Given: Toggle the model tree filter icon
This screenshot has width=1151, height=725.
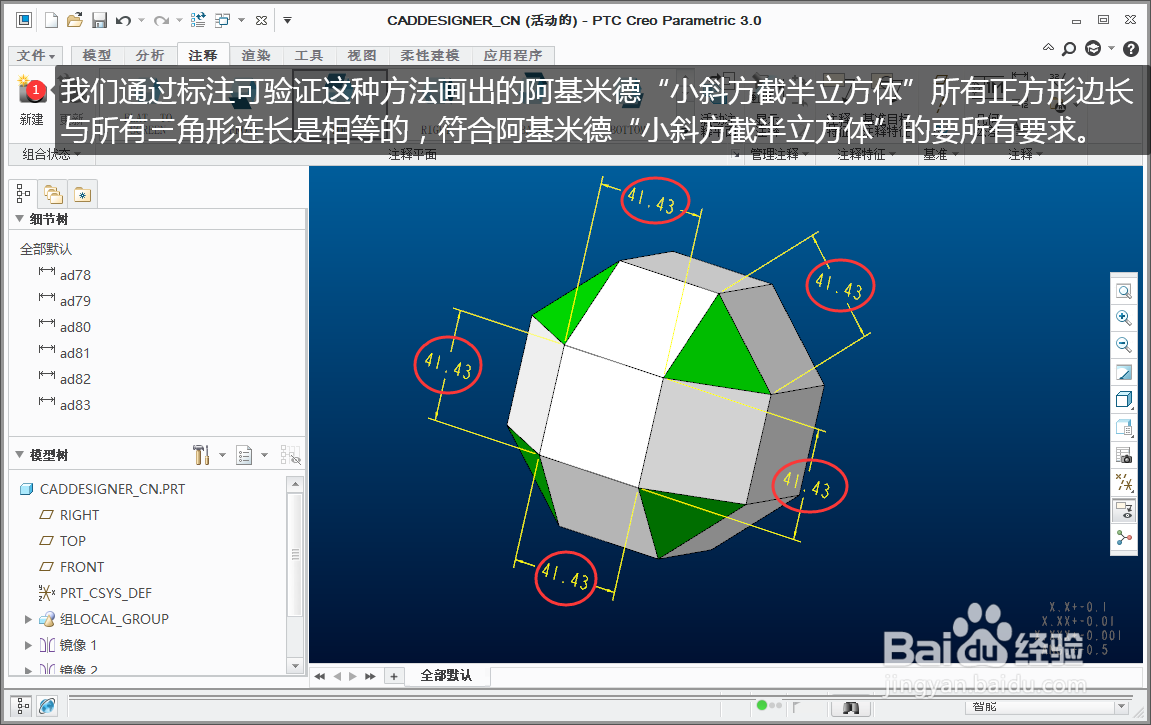Looking at the screenshot, I should pyautogui.click(x=291, y=455).
